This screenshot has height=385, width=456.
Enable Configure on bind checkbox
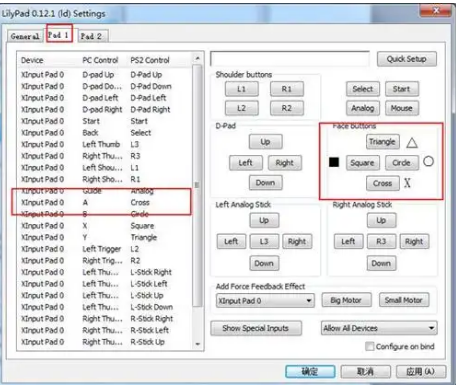click(369, 347)
